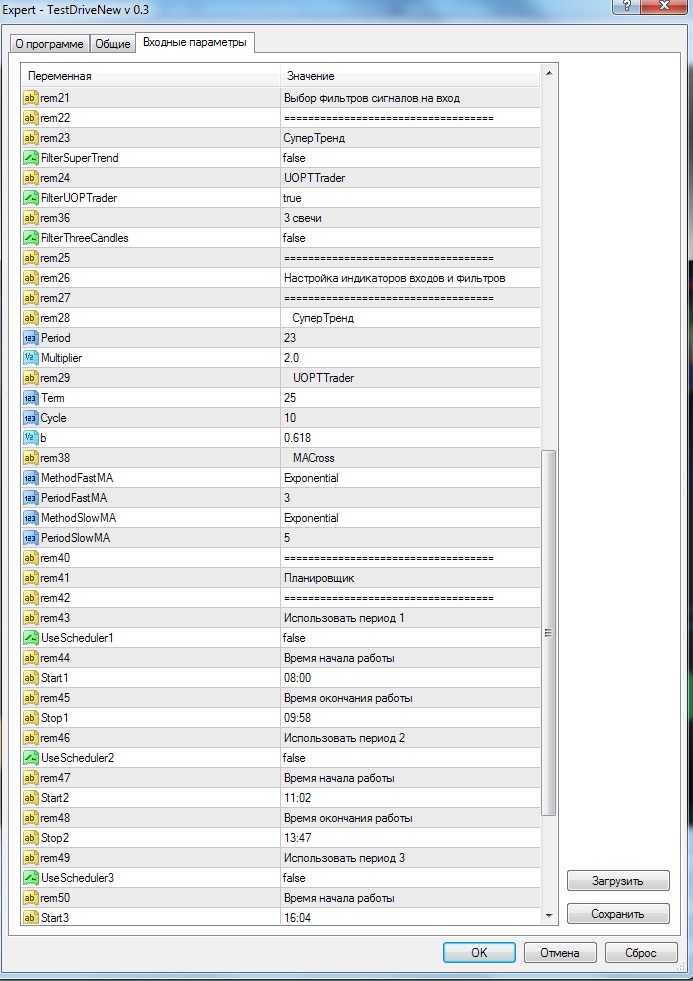
Task: Edit the Multiplier value 2.0
Action: (x=410, y=358)
